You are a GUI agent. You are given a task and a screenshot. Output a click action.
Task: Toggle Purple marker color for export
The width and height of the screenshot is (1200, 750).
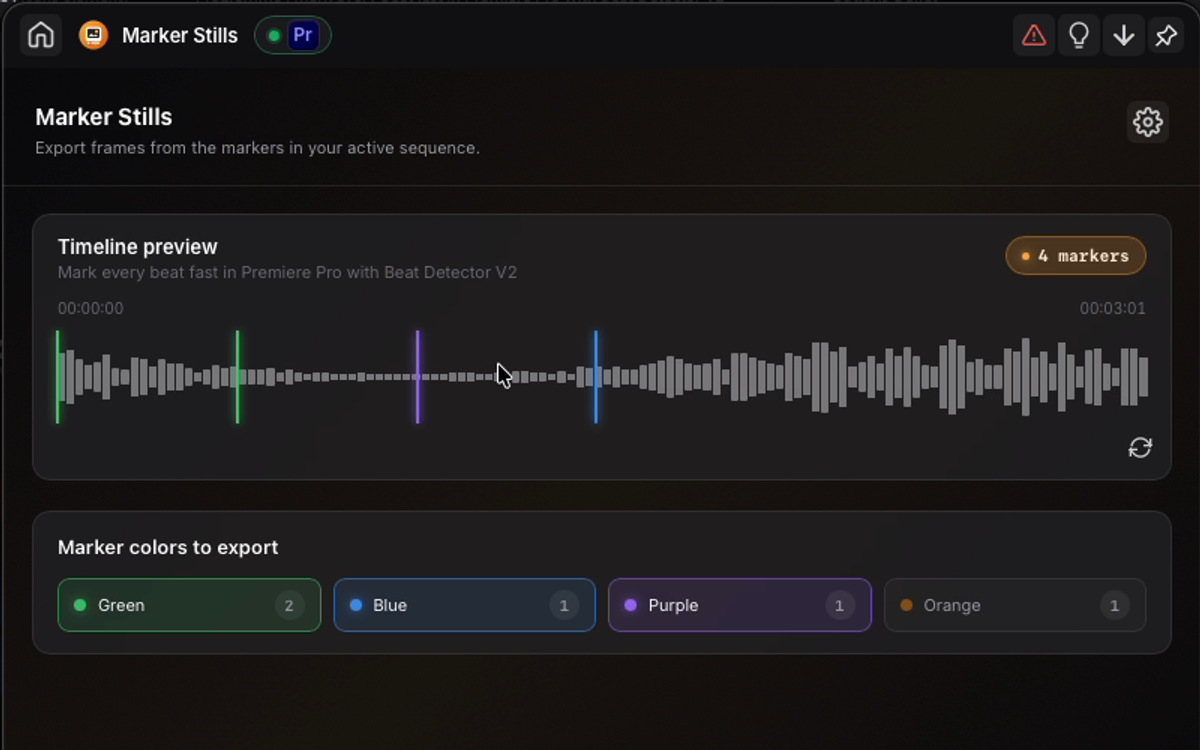(739, 605)
